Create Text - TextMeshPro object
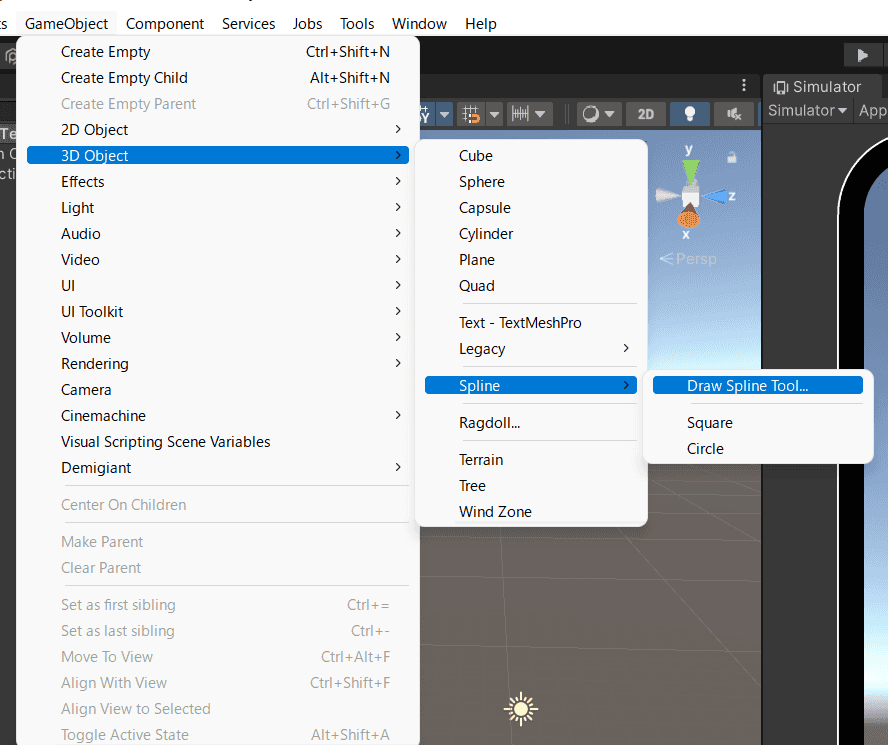The height and width of the screenshot is (745, 888). tap(531, 323)
